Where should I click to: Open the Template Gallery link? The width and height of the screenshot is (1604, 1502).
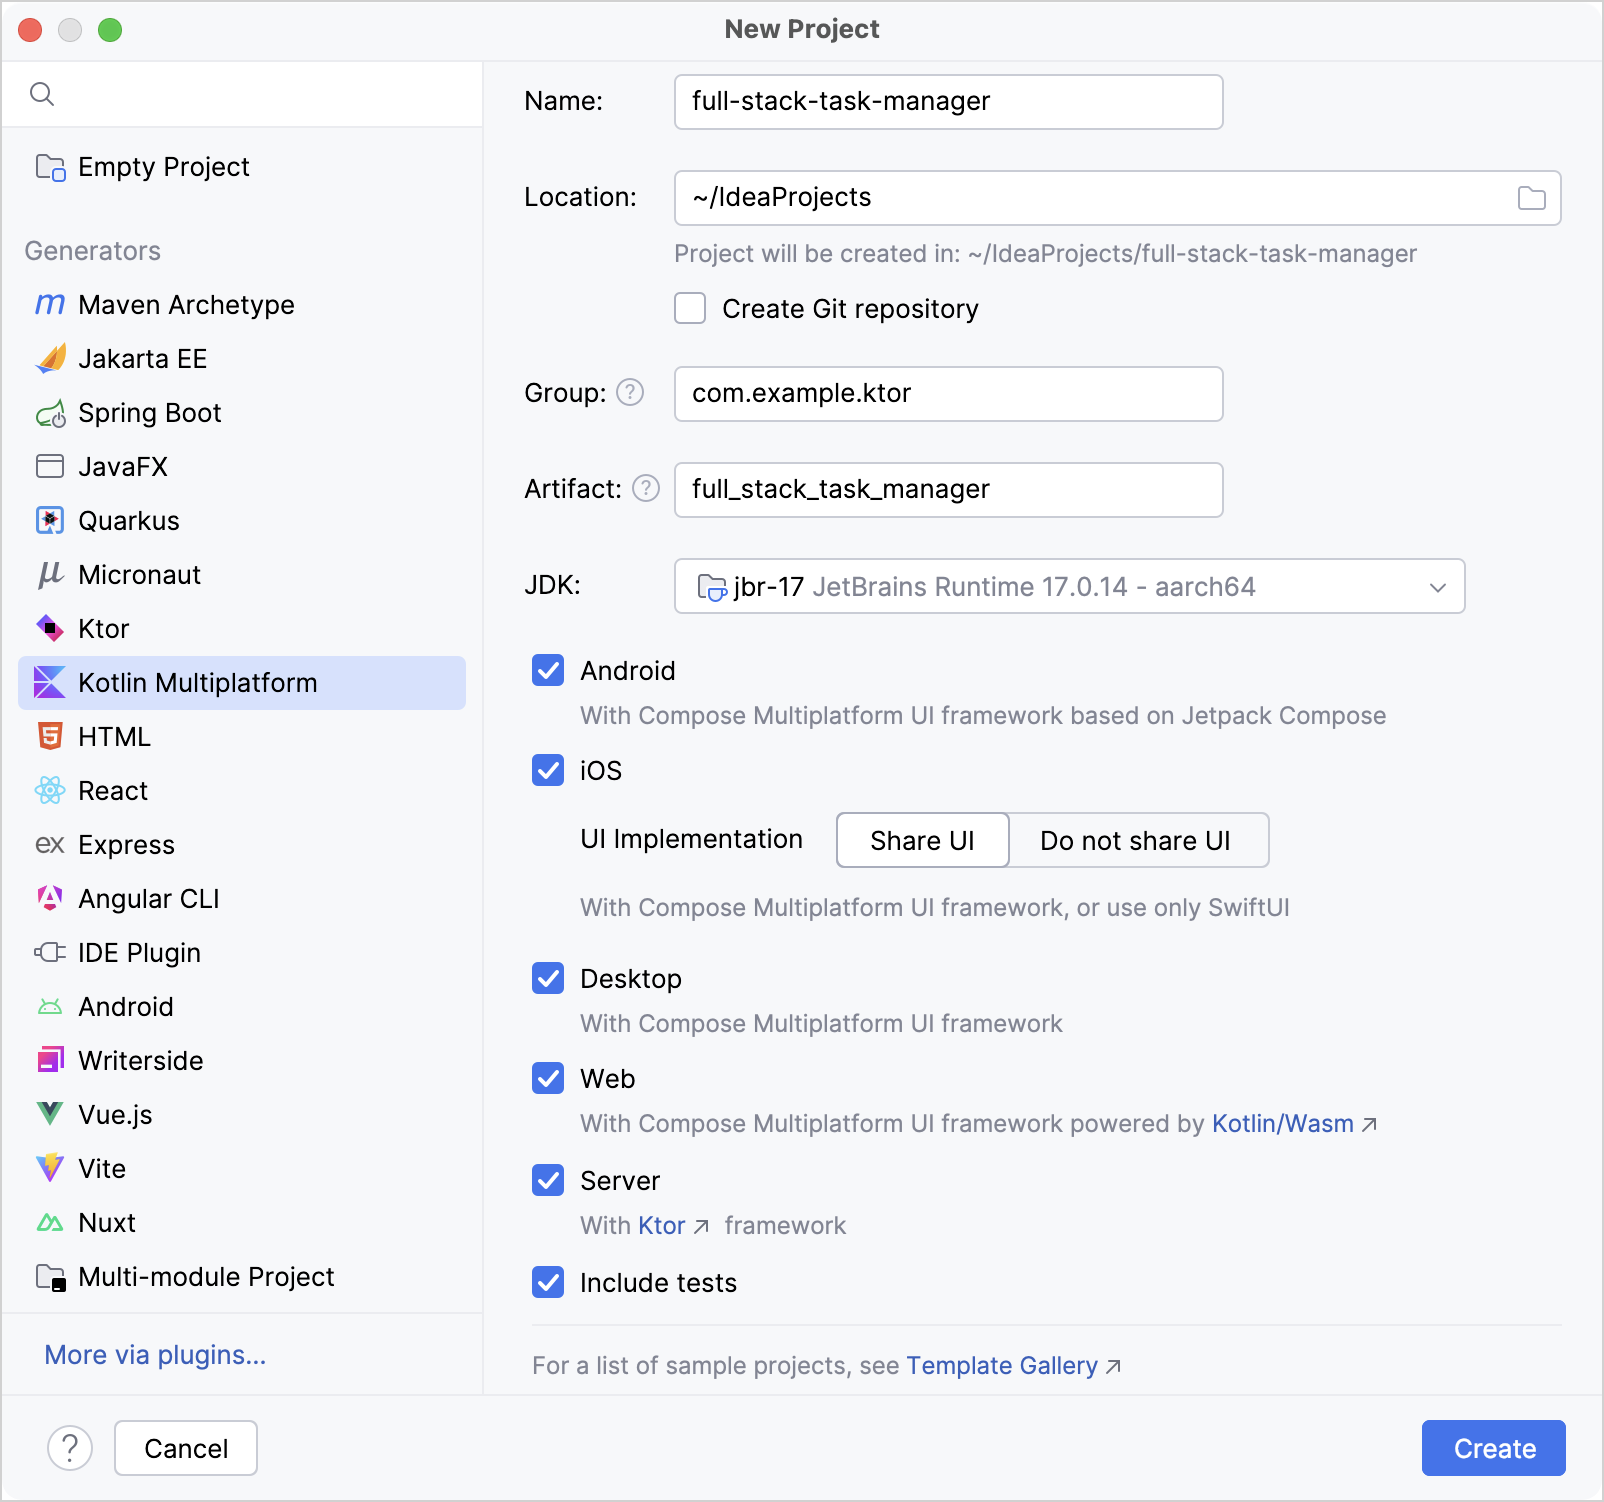coord(1003,1365)
